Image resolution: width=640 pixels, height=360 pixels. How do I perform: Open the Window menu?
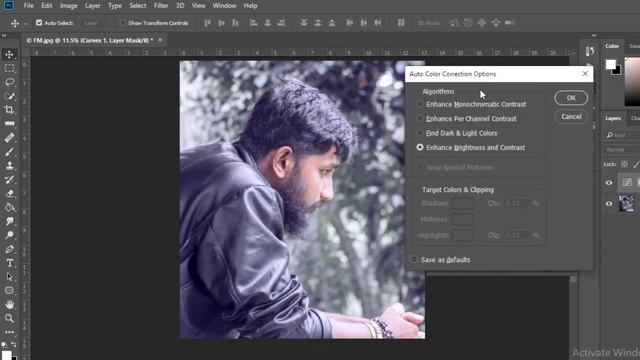pyautogui.click(x=224, y=6)
